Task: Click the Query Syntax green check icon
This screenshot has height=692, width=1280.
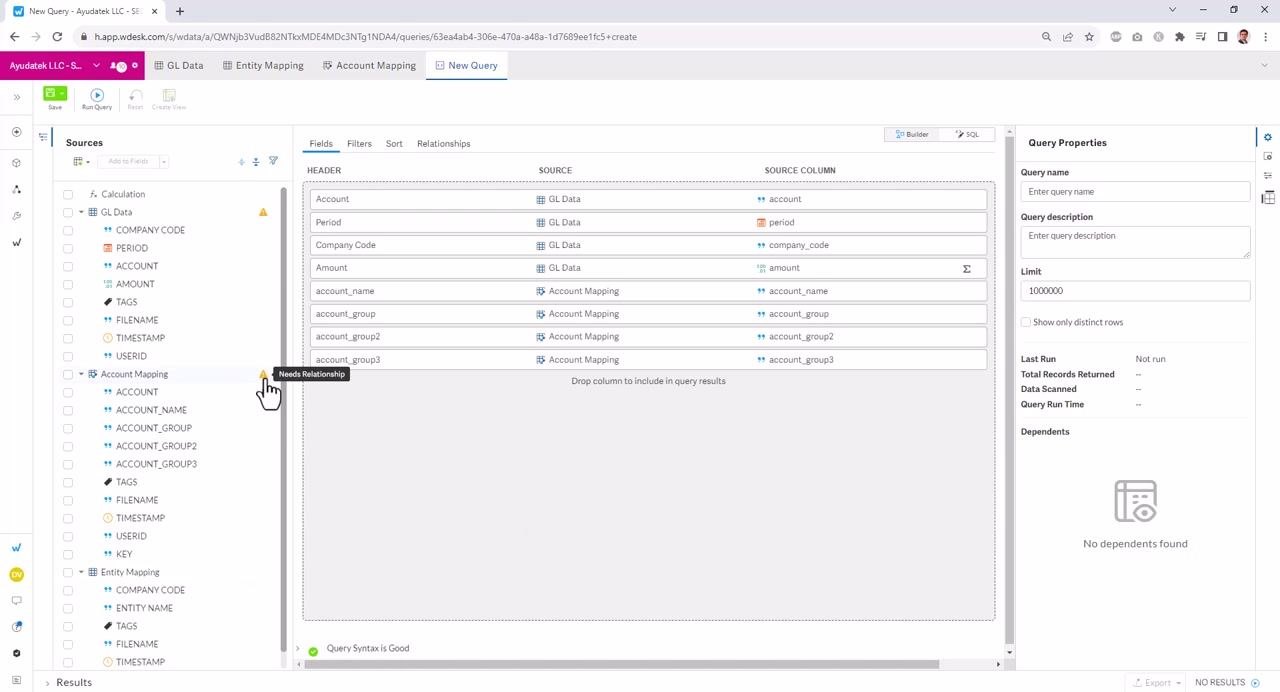Action: tap(313, 651)
